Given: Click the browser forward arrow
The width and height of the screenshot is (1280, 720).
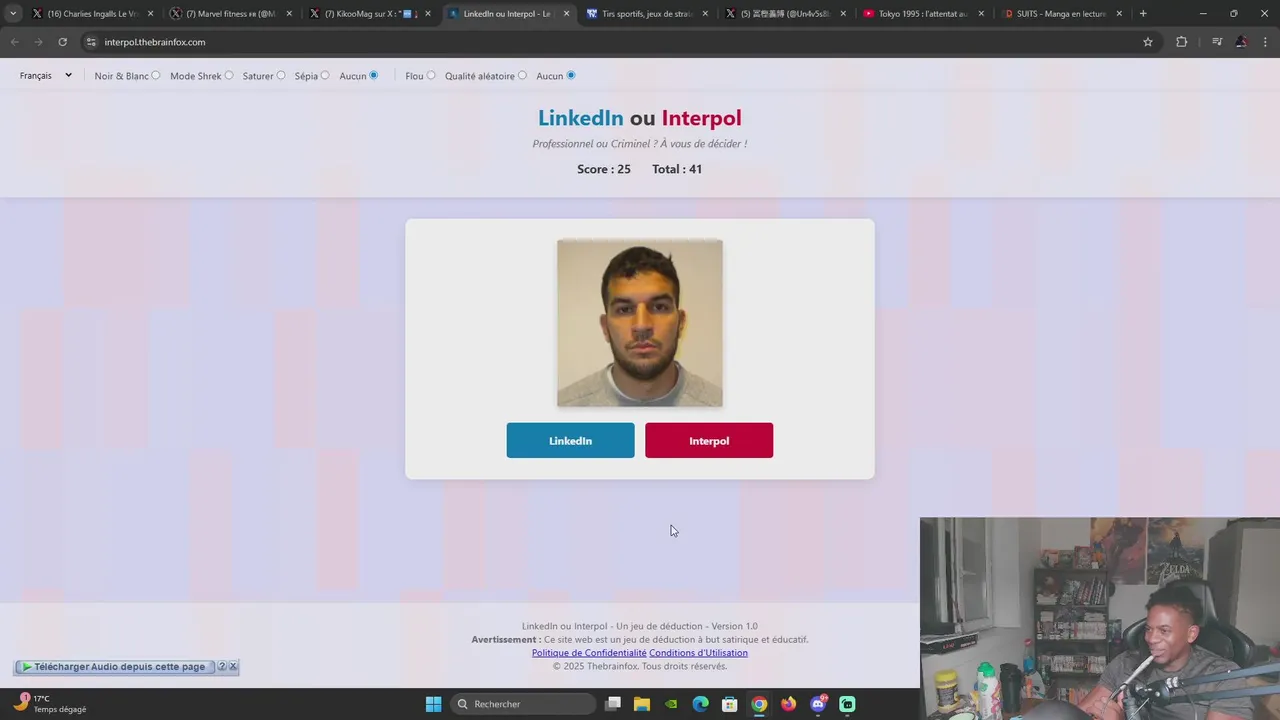Looking at the screenshot, I should tap(38, 42).
